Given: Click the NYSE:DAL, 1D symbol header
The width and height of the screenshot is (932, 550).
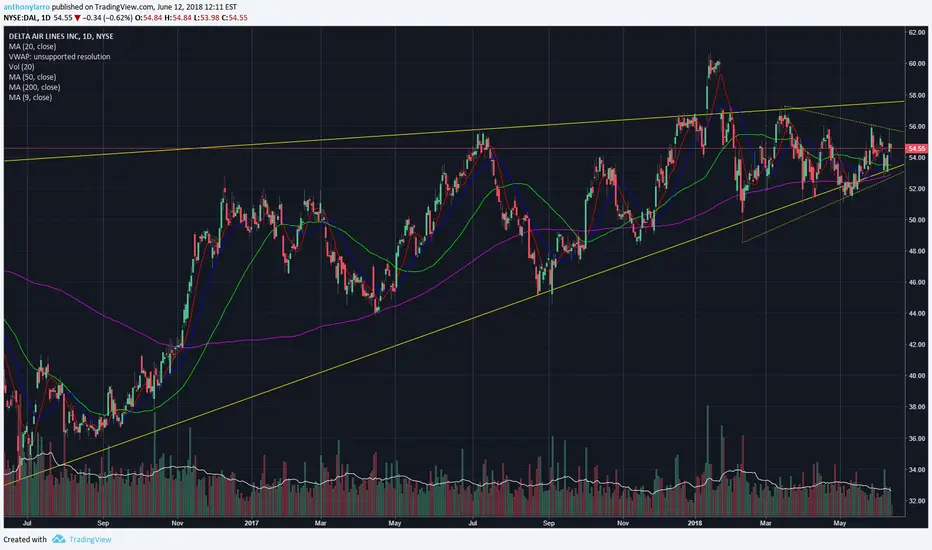Looking at the screenshot, I should 27,18.
